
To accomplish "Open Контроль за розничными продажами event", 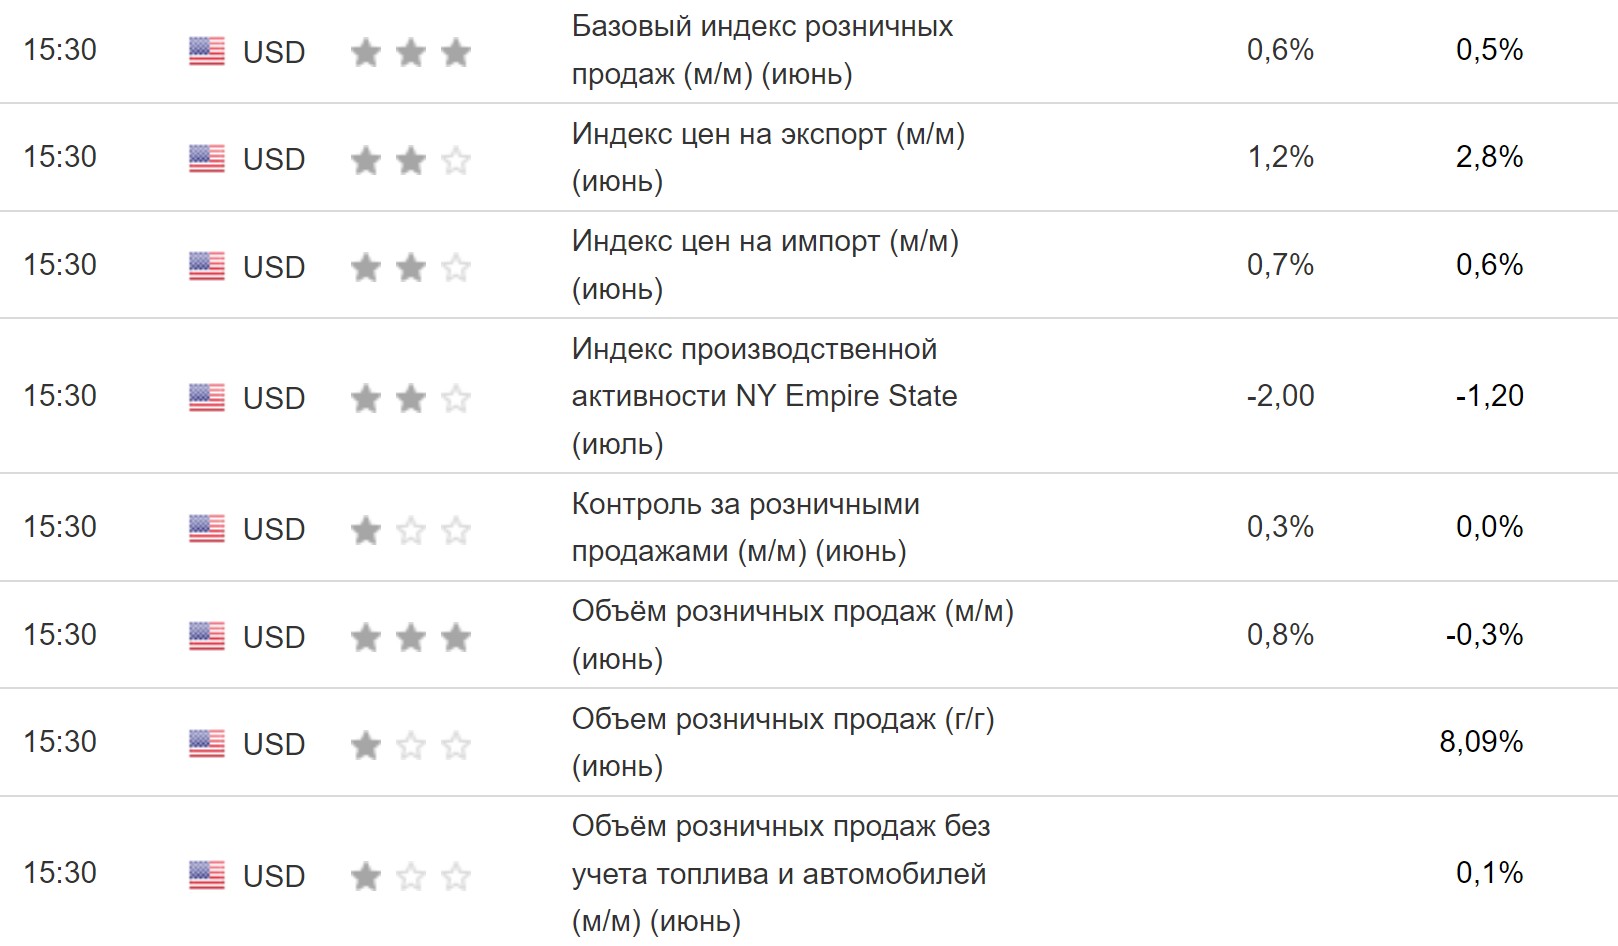I will (x=745, y=527).
